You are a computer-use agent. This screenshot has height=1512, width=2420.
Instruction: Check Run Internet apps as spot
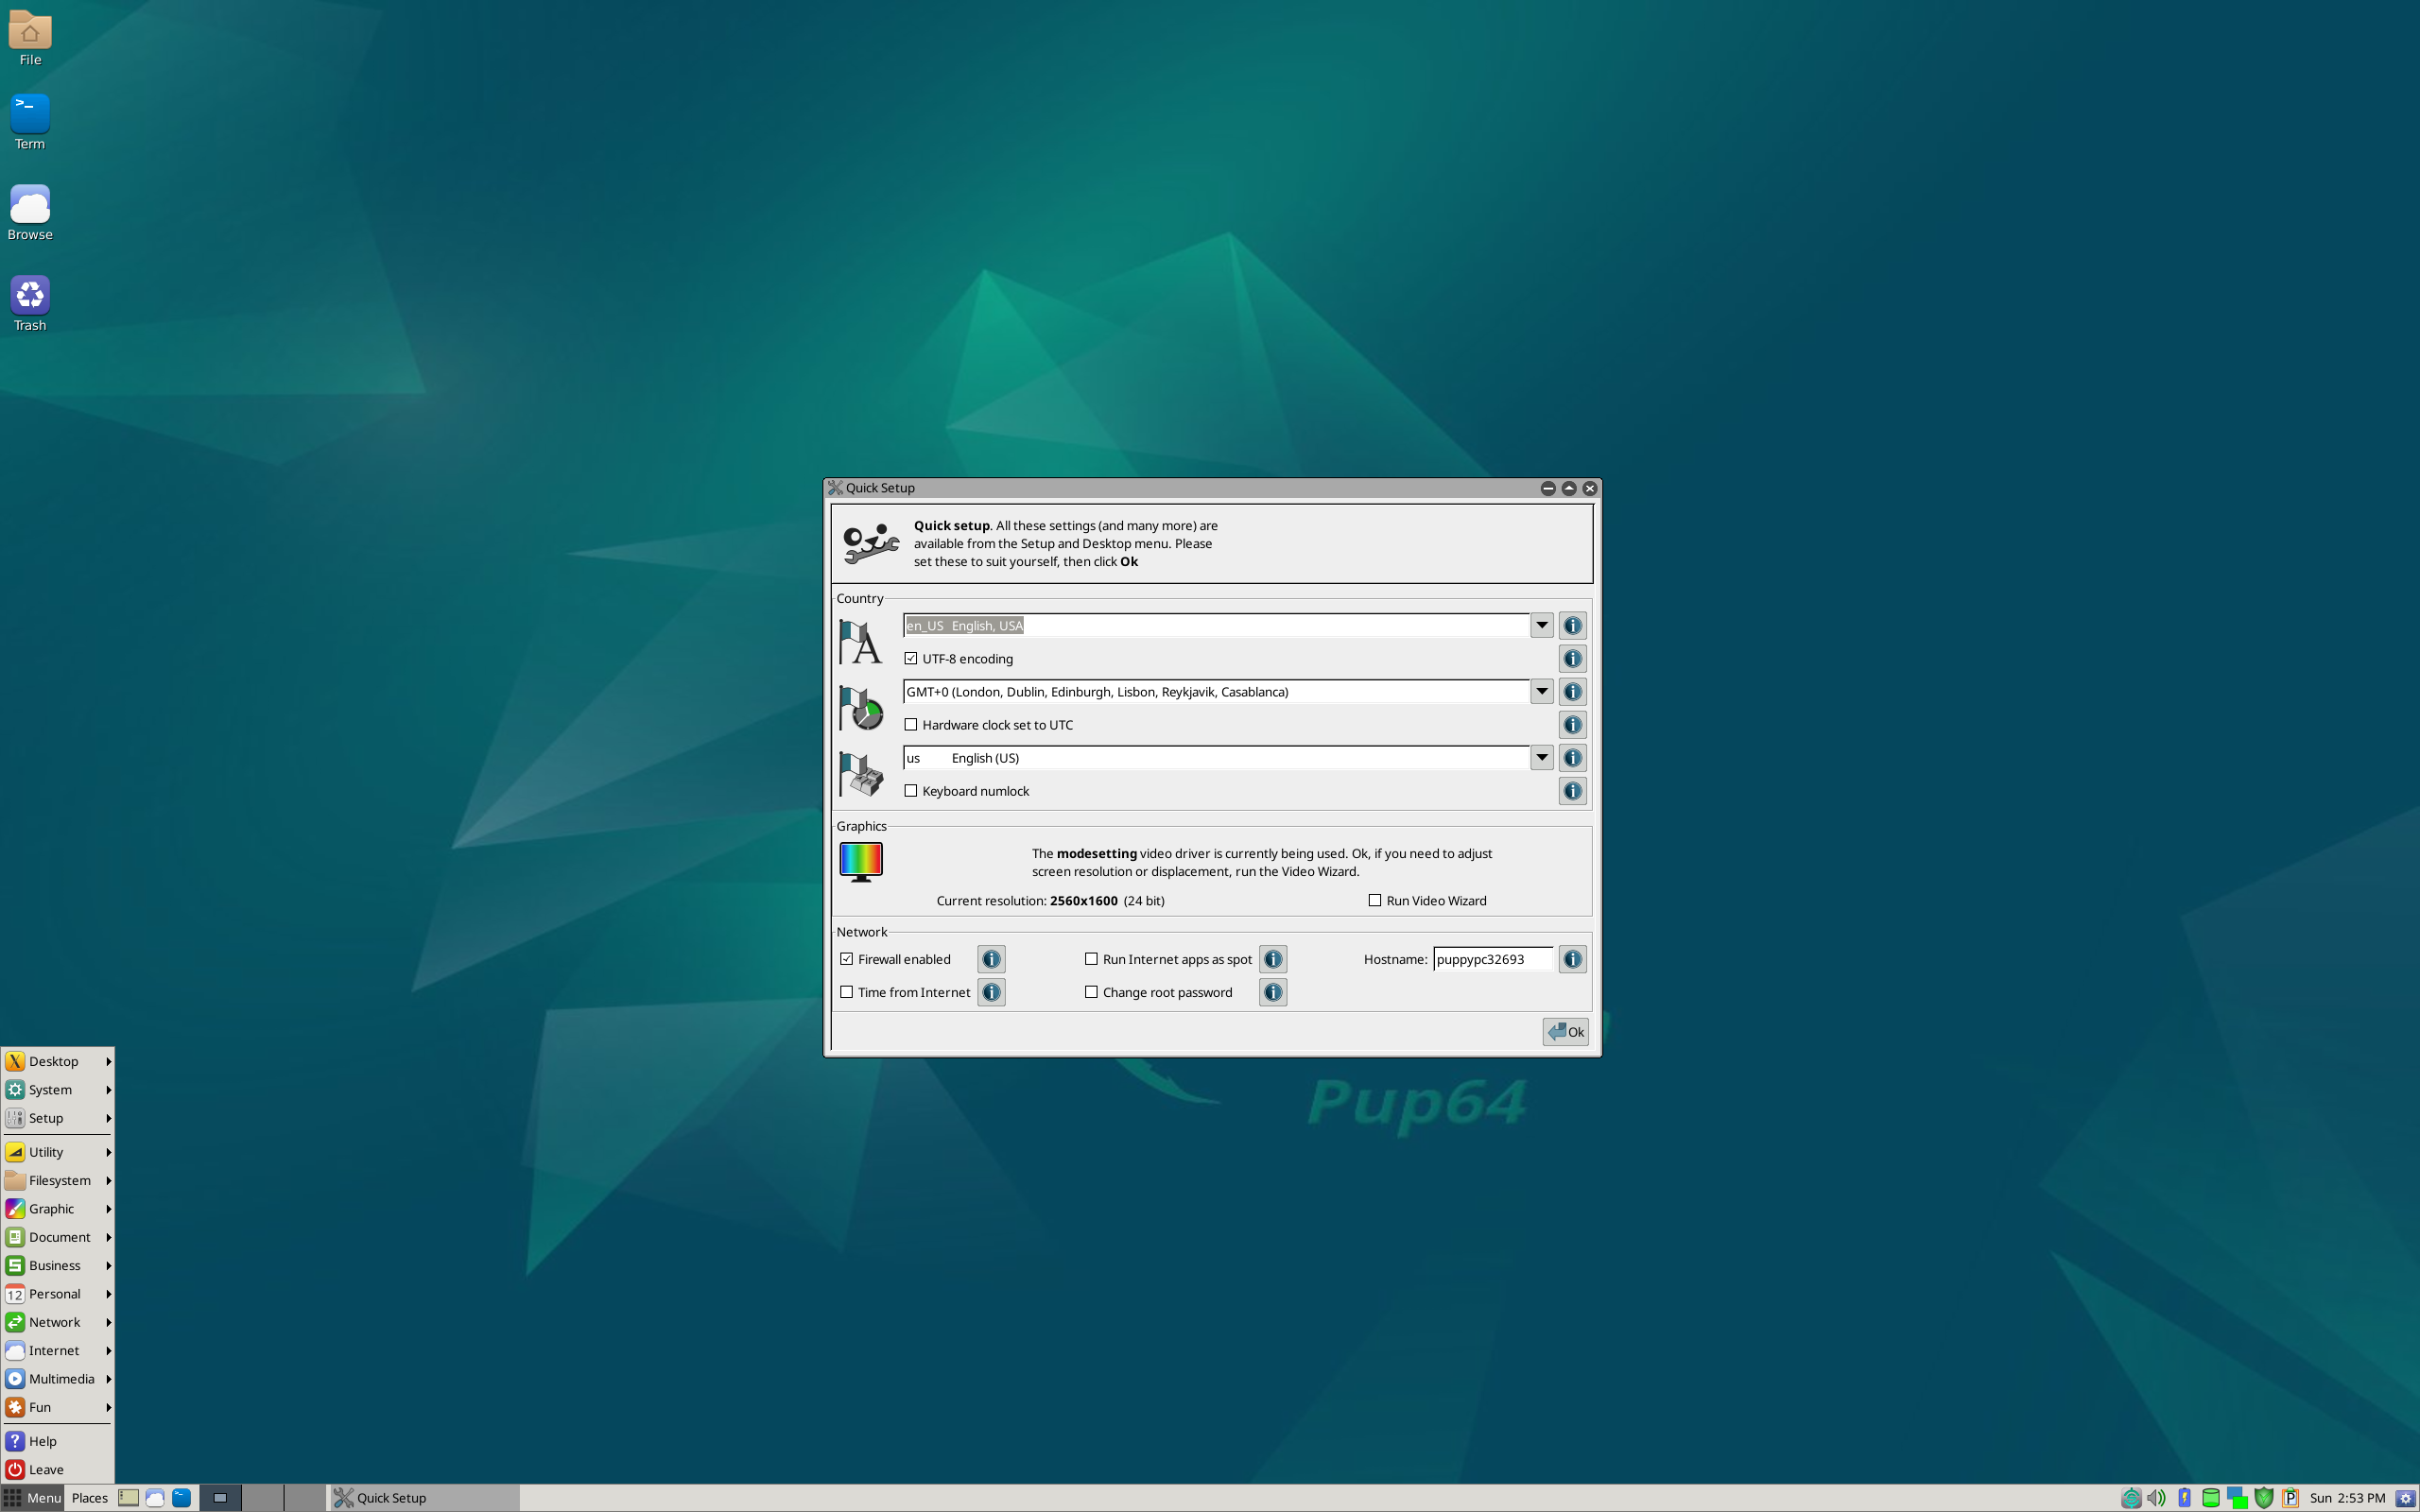[1091, 959]
